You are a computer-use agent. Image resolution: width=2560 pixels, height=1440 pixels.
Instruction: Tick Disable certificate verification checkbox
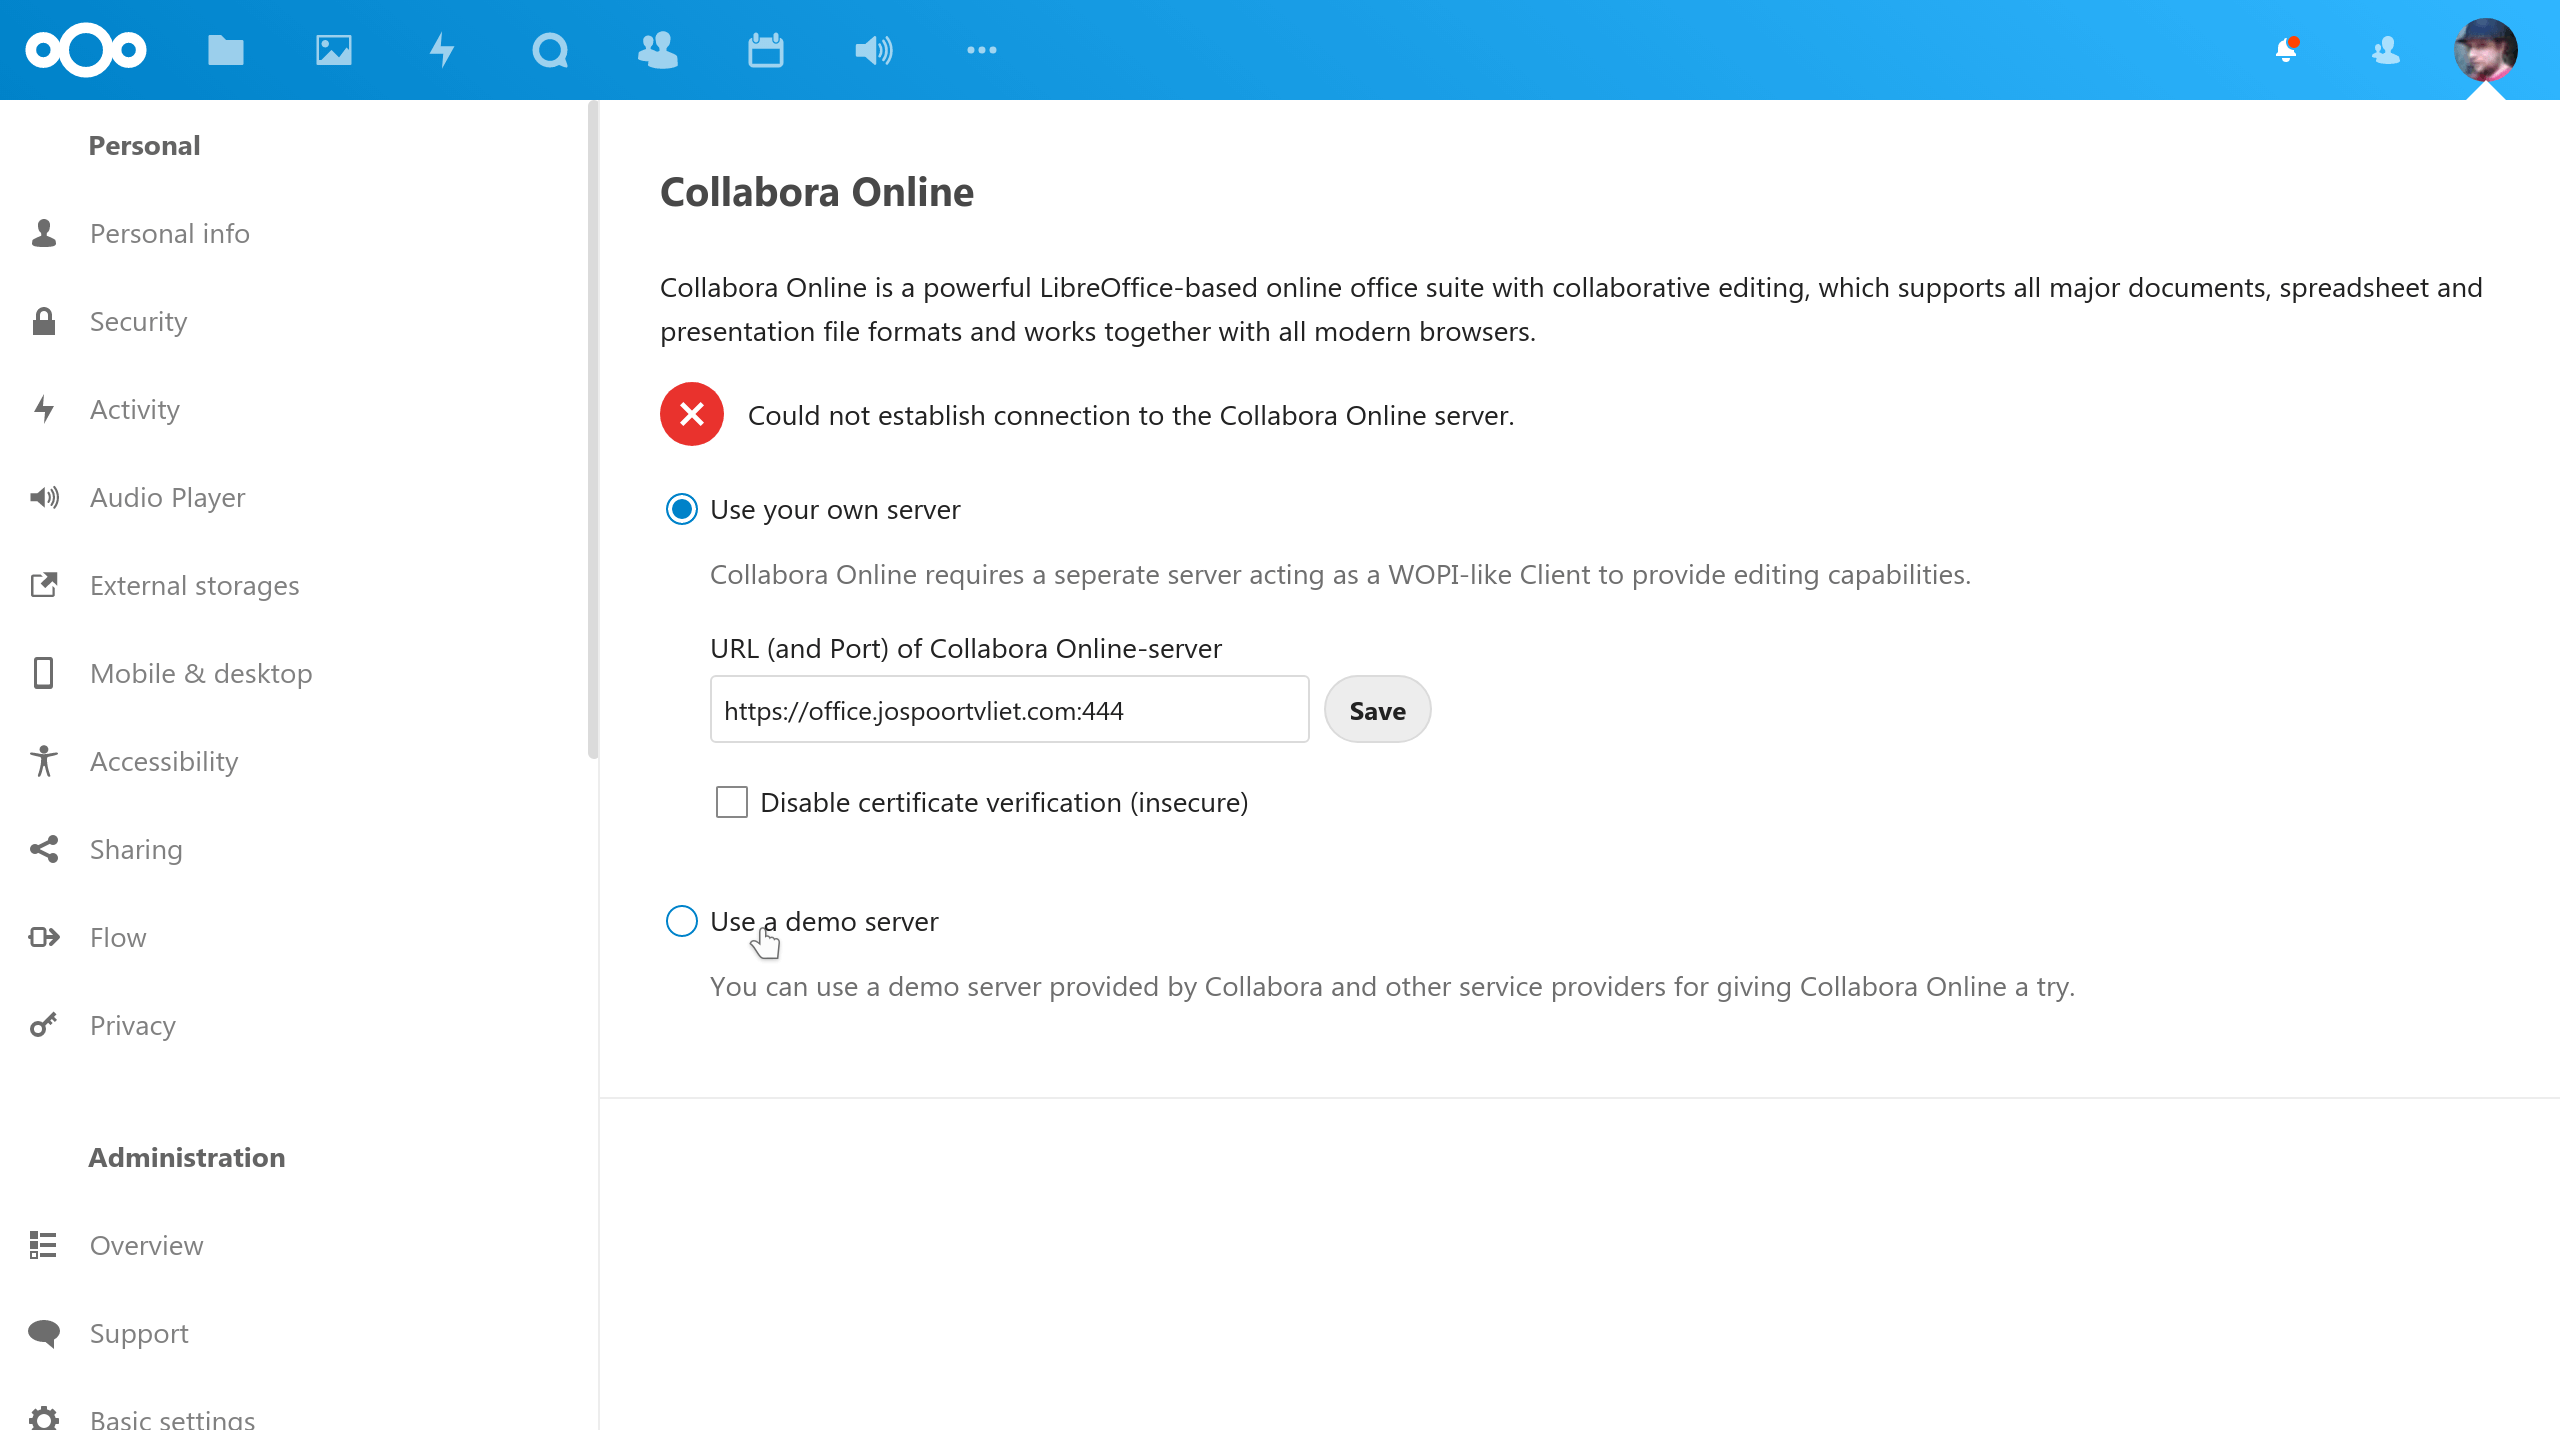click(732, 802)
